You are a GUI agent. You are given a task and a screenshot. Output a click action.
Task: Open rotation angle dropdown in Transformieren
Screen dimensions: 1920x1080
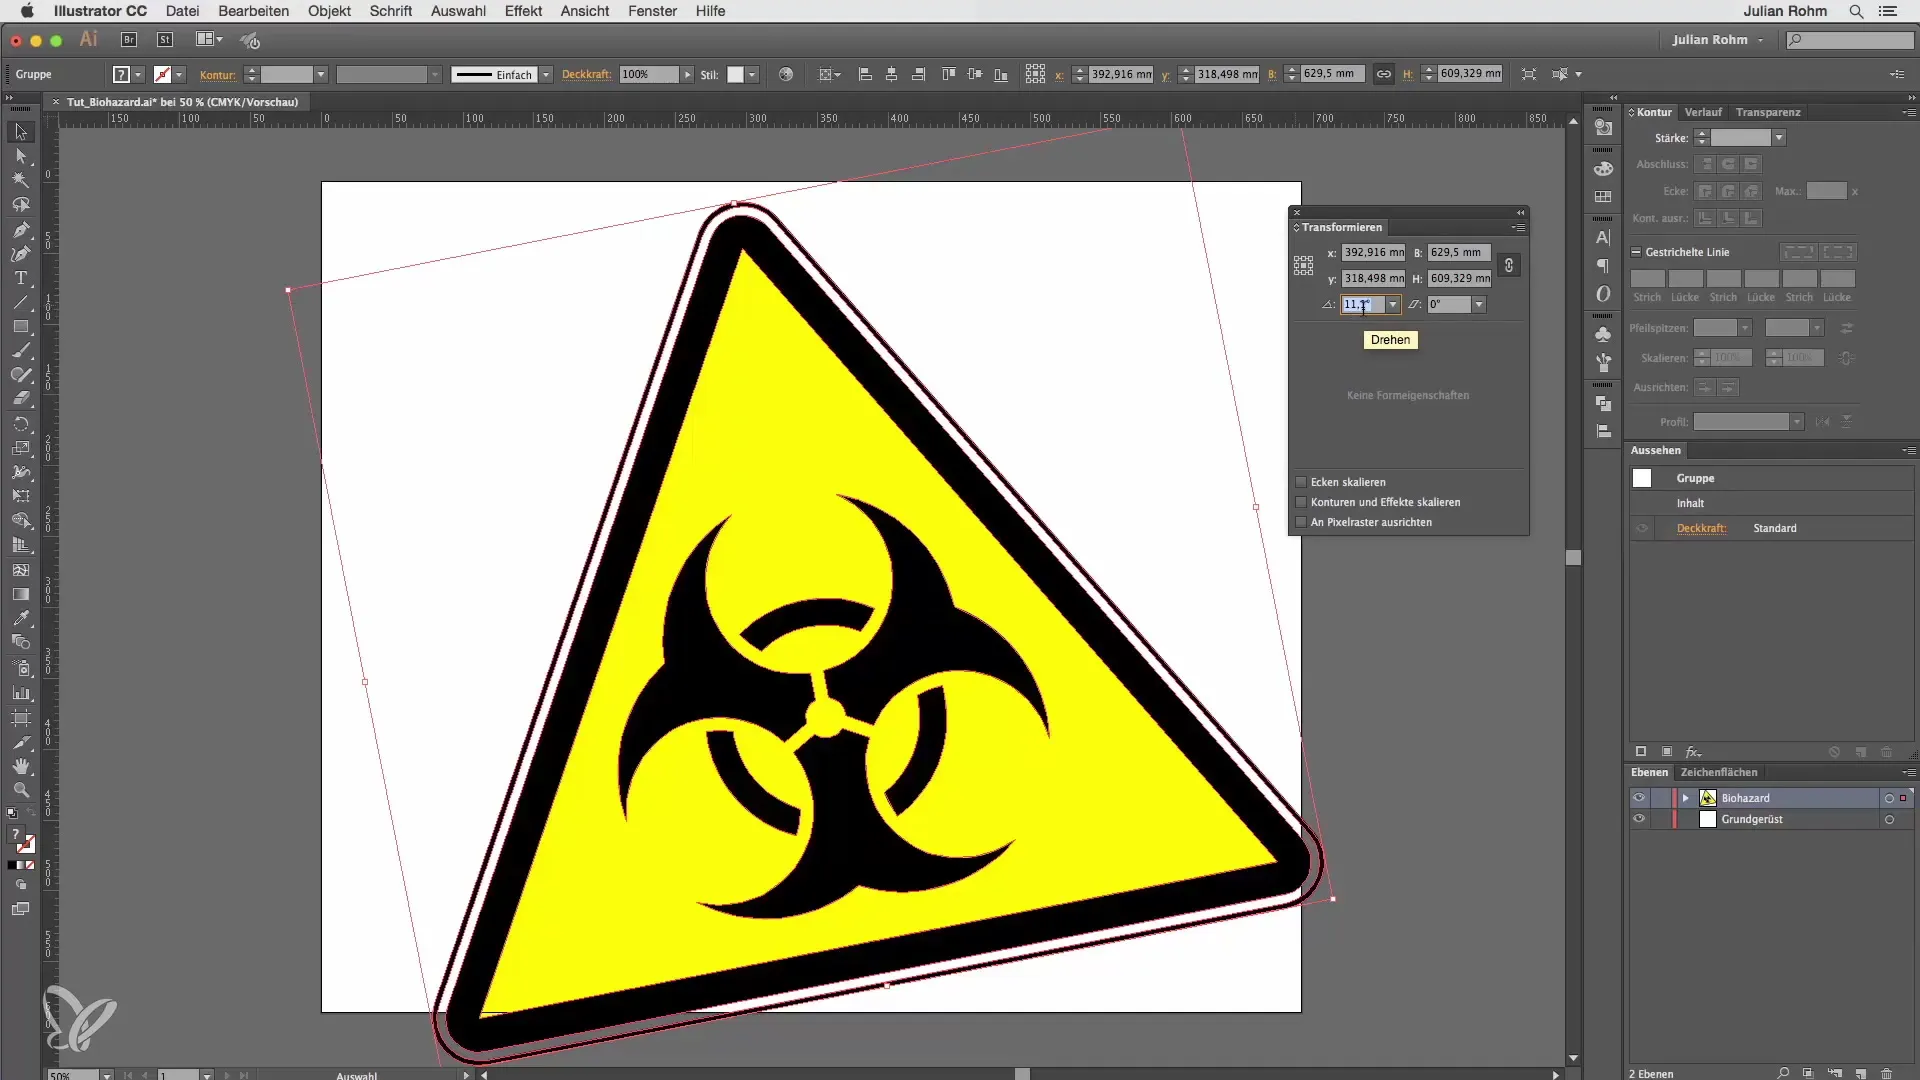click(1393, 305)
